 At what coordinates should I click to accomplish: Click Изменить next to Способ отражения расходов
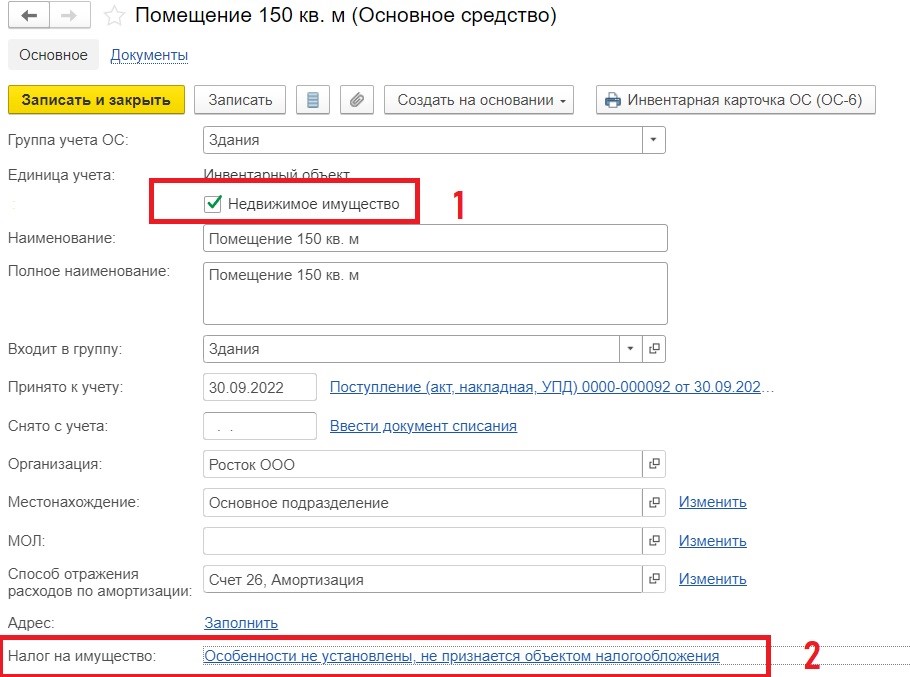pos(713,579)
